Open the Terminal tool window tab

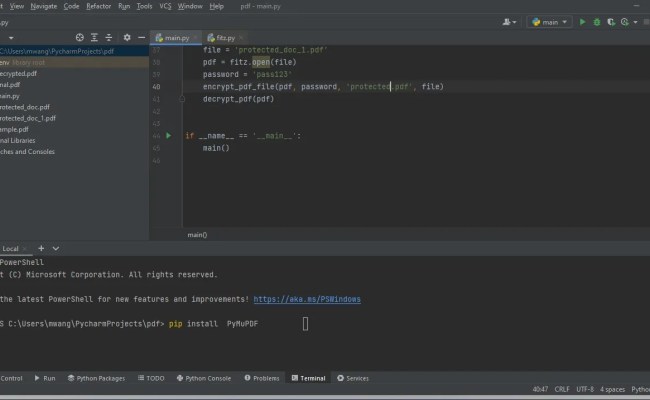pos(308,378)
